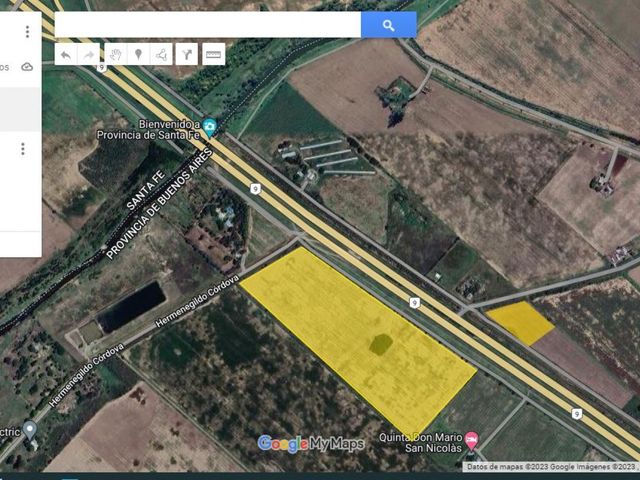This screenshot has width=640, height=480.
Task: Click the gray place pin at the bottom-left map edge
Action: coord(29,431)
